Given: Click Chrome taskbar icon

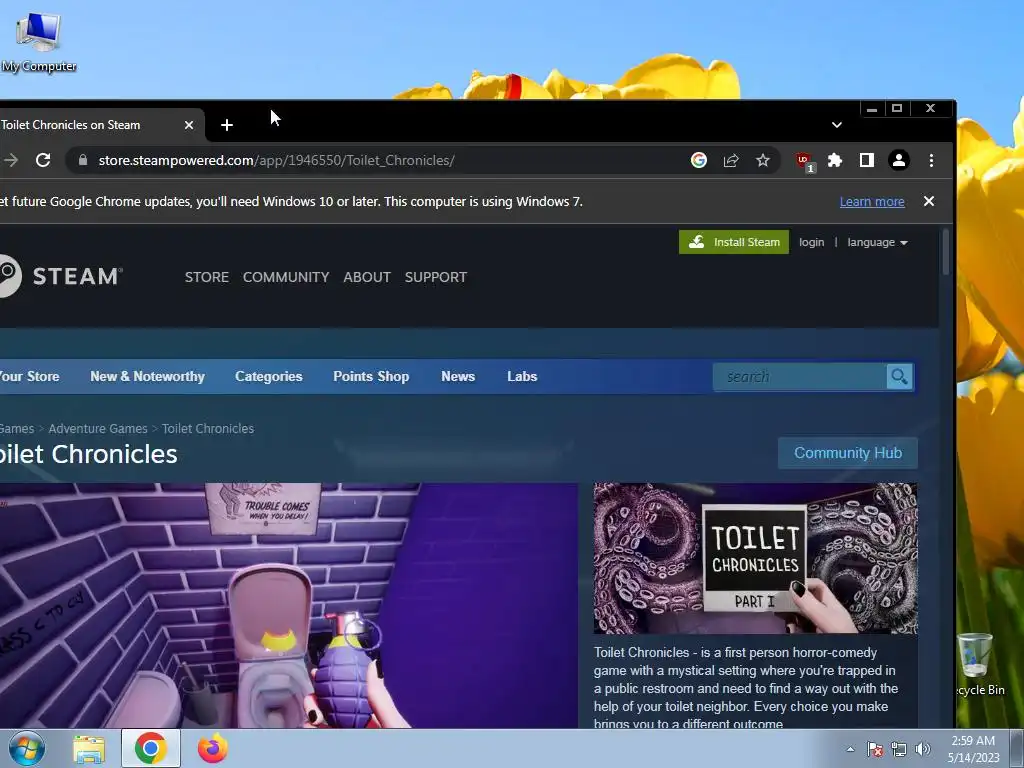Looking at the screenshot, I should 150,748.
